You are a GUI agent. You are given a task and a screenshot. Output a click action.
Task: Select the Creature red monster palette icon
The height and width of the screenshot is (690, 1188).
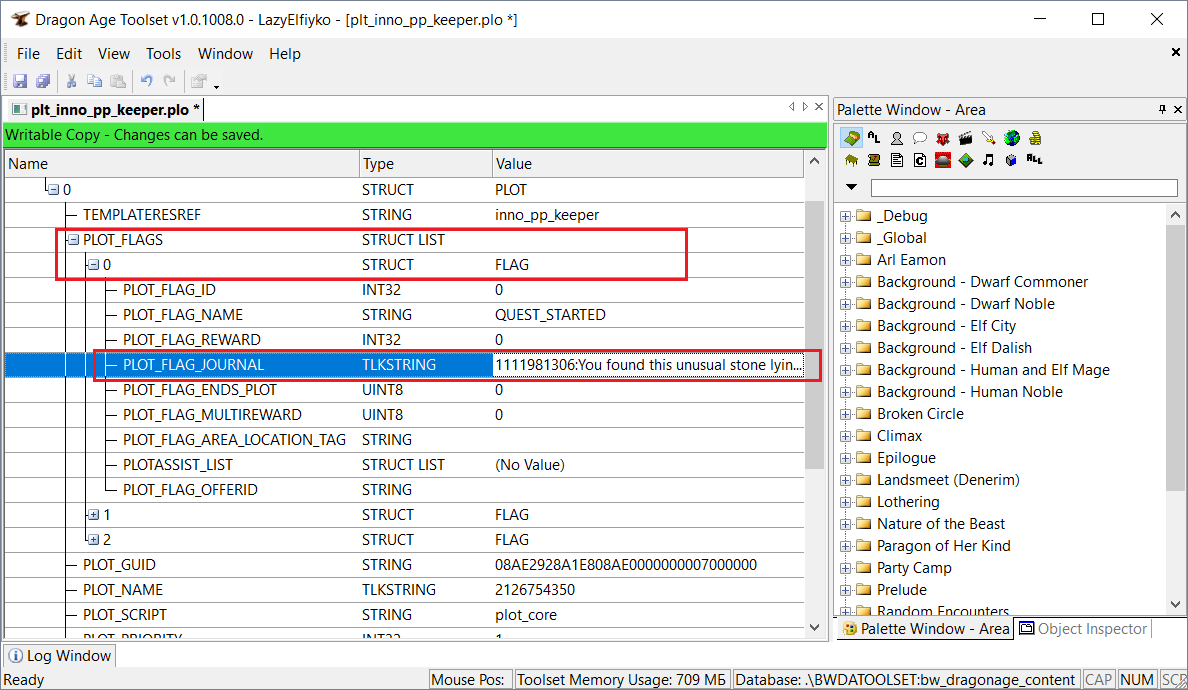click(x=943, y=138)
